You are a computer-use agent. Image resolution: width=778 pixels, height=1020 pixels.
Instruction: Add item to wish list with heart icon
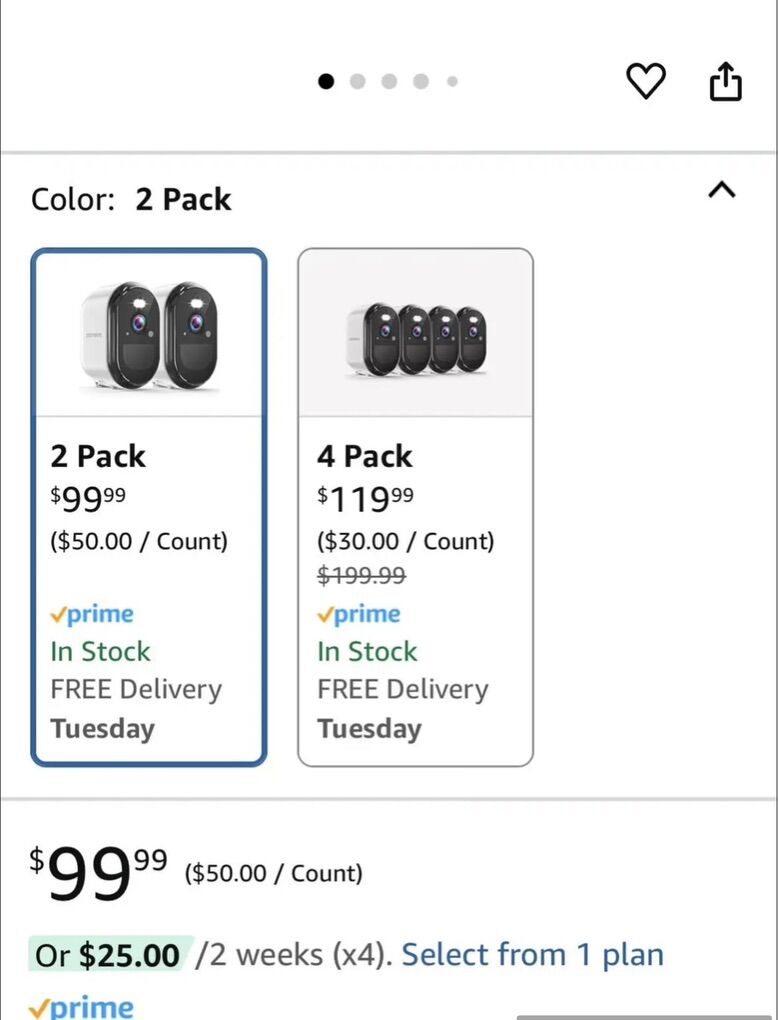pos(645,81)
